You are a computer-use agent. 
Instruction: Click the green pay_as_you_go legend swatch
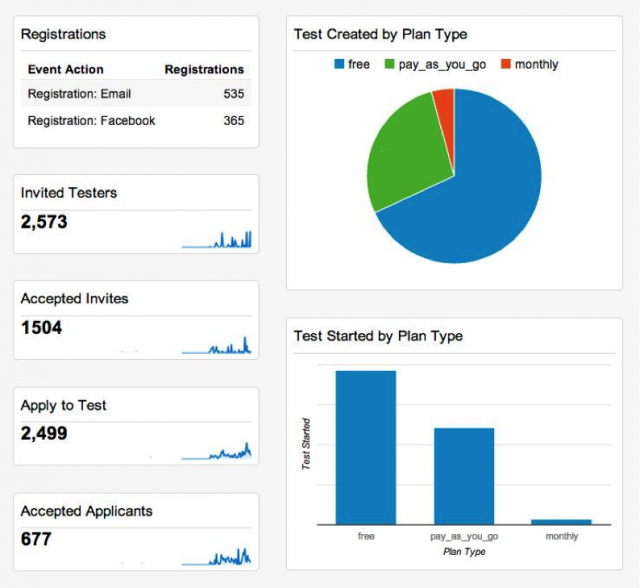pos(390,64)
